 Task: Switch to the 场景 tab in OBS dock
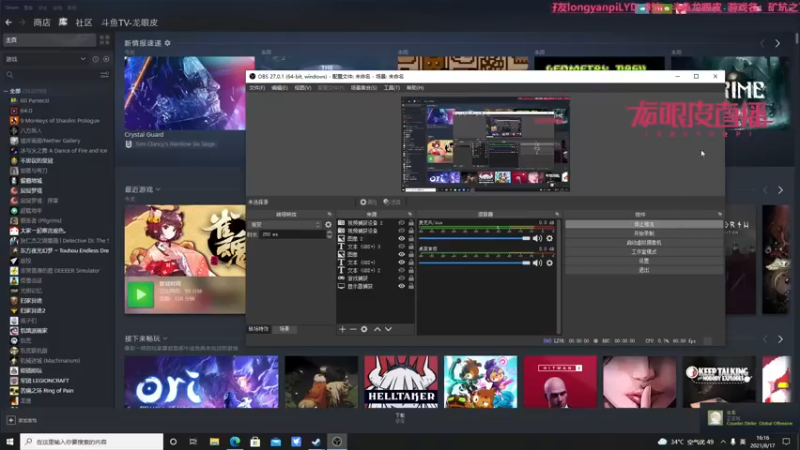(285, 329)
